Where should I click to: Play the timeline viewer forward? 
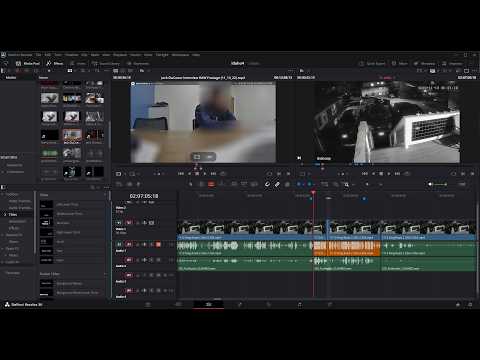(x=389, y=174)
